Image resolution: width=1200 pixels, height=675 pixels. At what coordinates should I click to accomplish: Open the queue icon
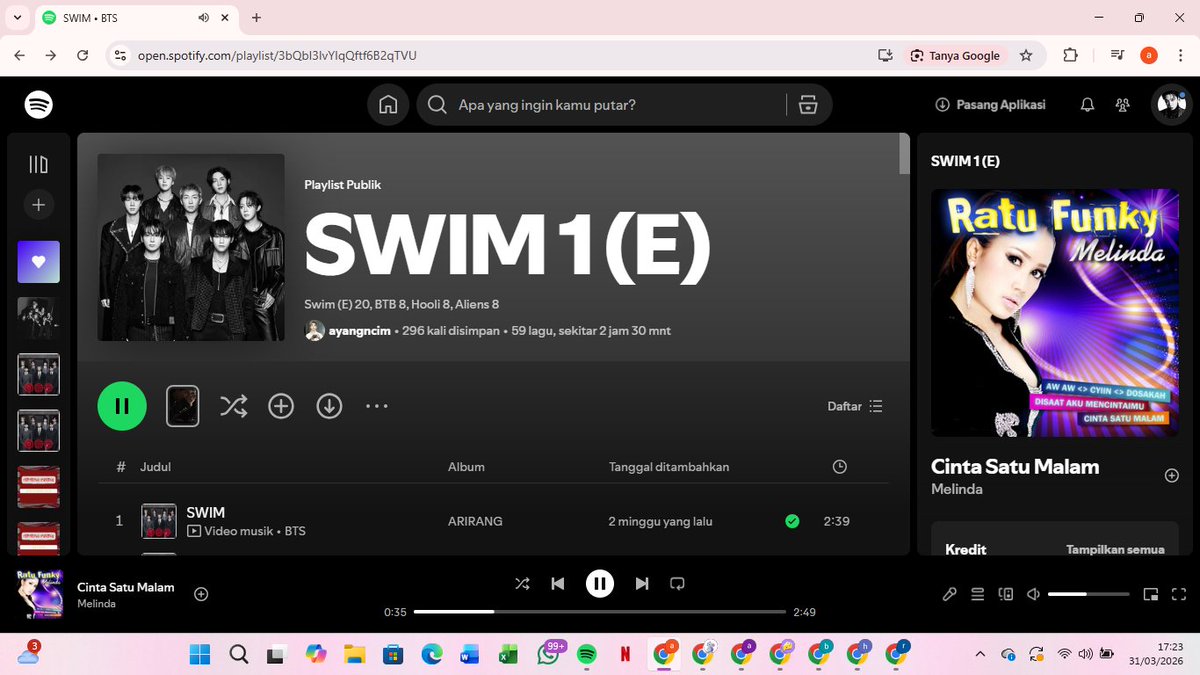click(x=978, y=594)
